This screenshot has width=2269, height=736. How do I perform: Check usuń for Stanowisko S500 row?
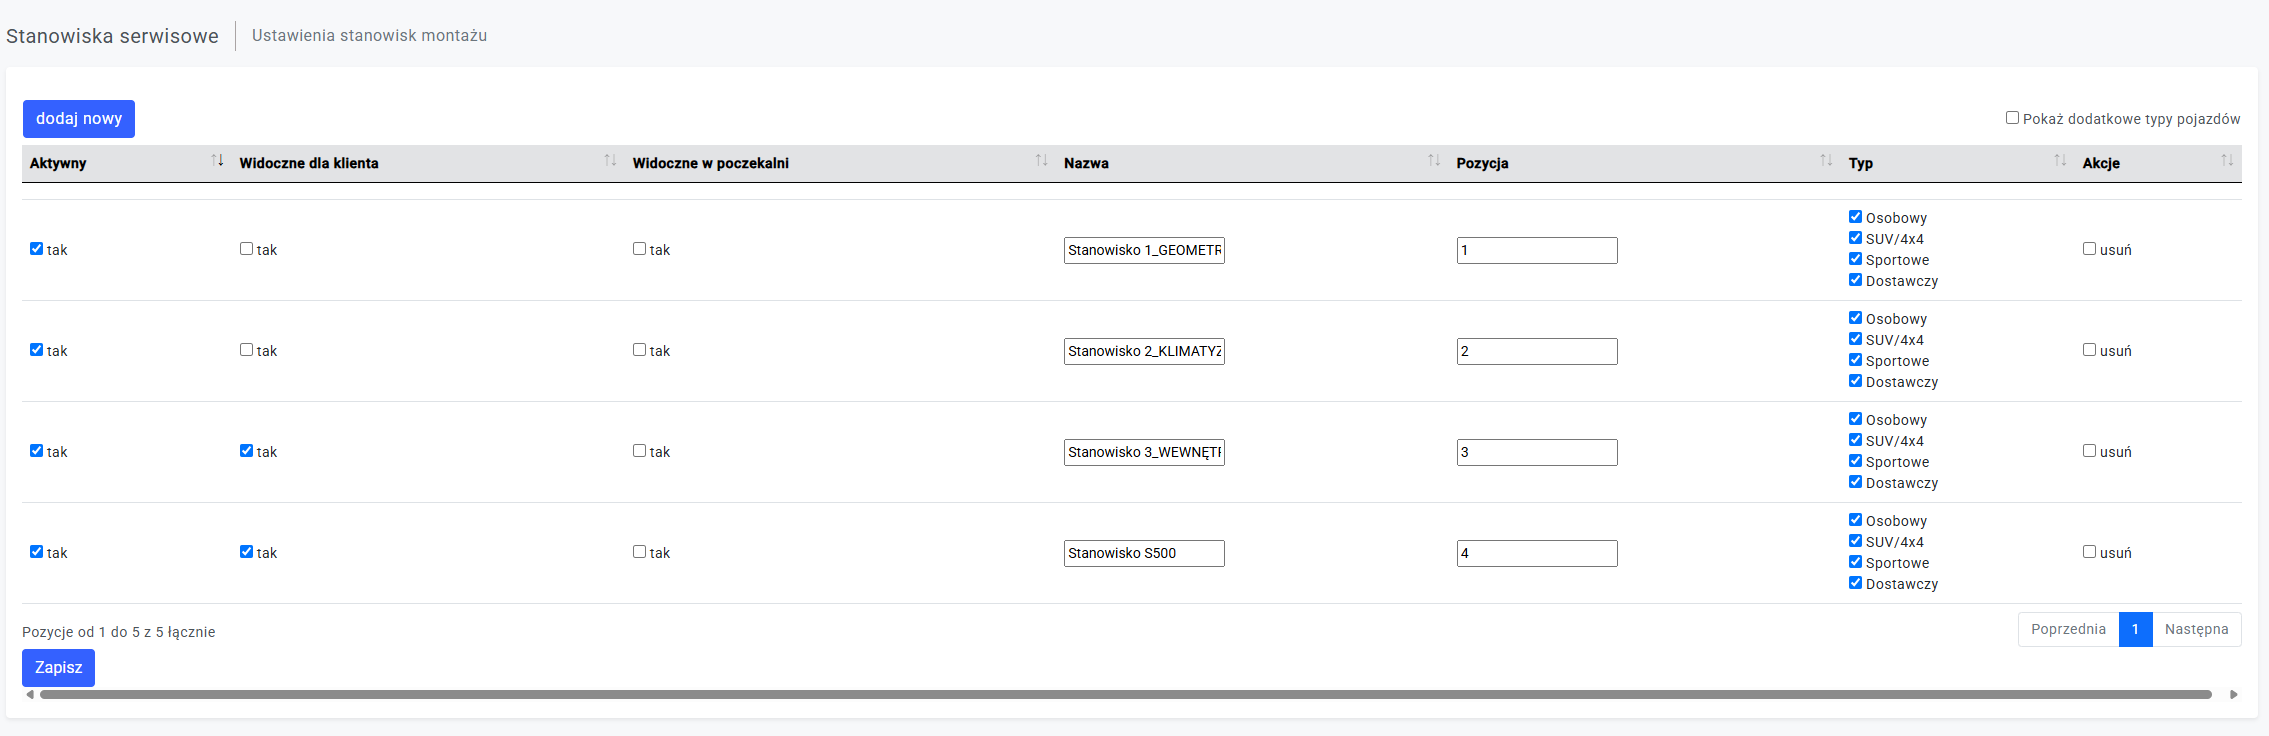2089,552
